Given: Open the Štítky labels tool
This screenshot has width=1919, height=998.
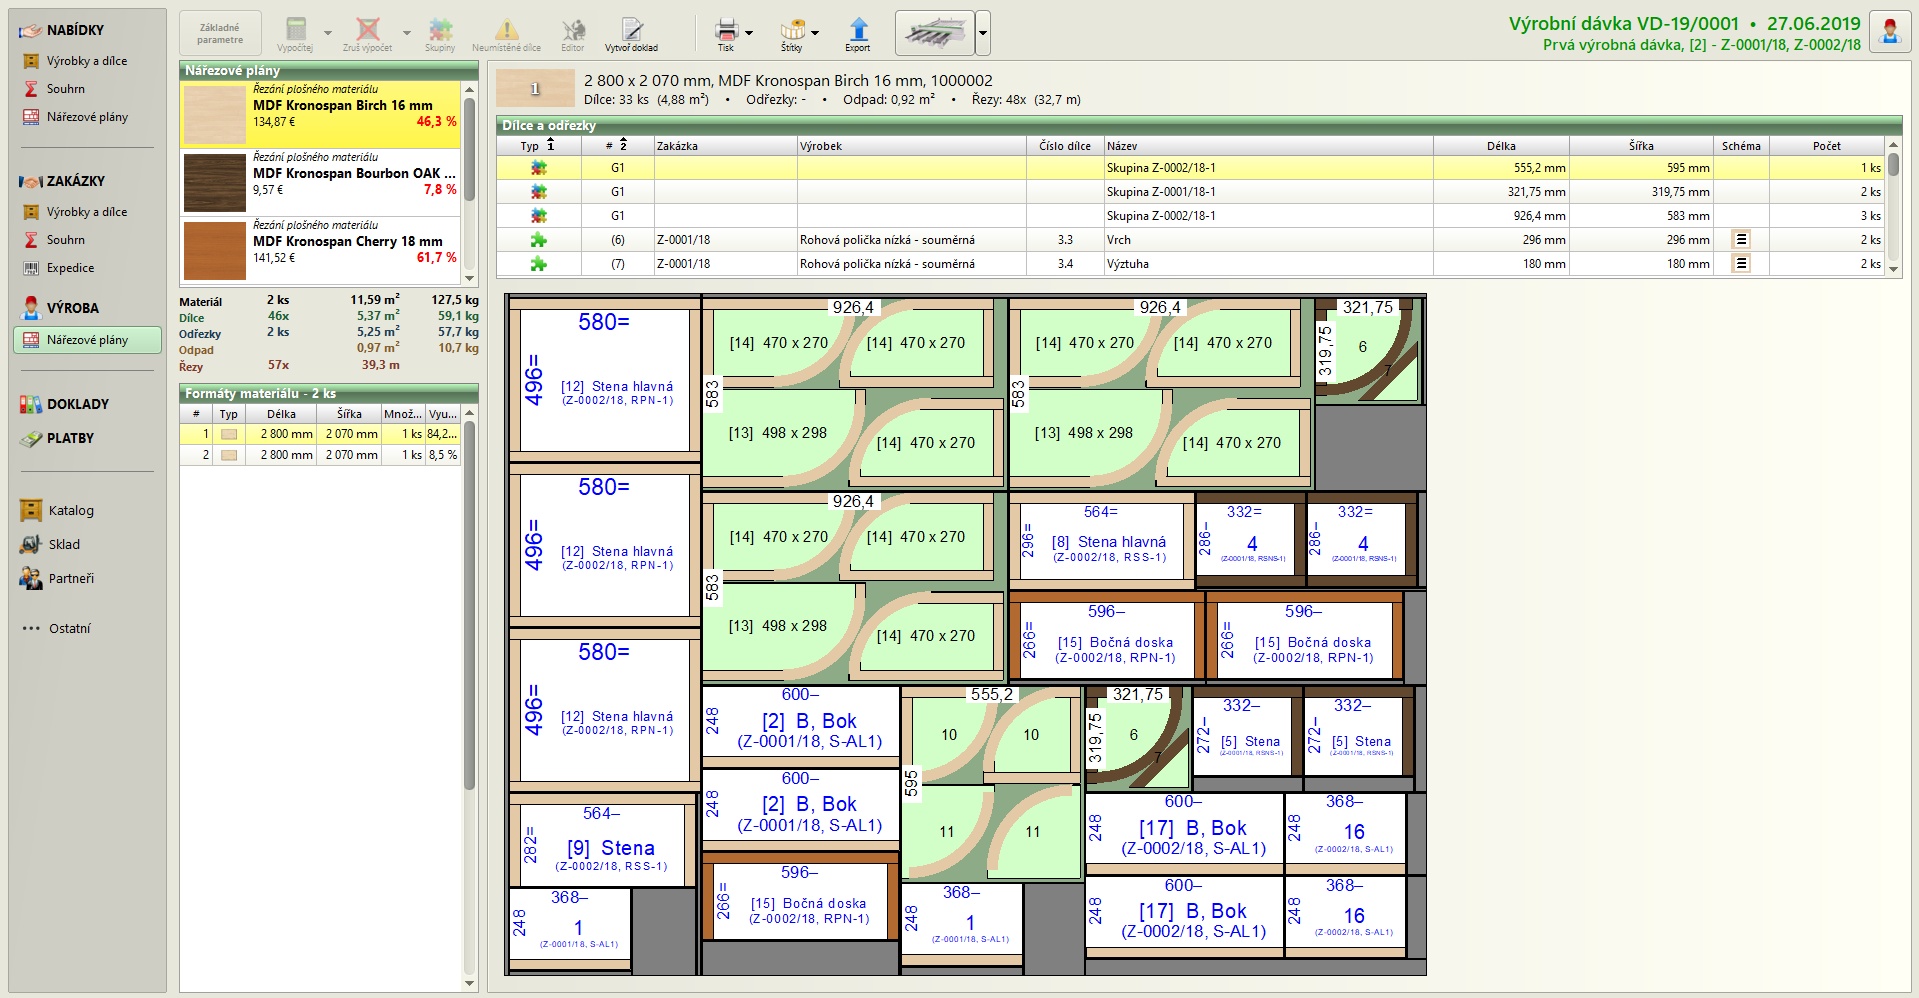Looking at the screenshot, I should tap(792, 30).
